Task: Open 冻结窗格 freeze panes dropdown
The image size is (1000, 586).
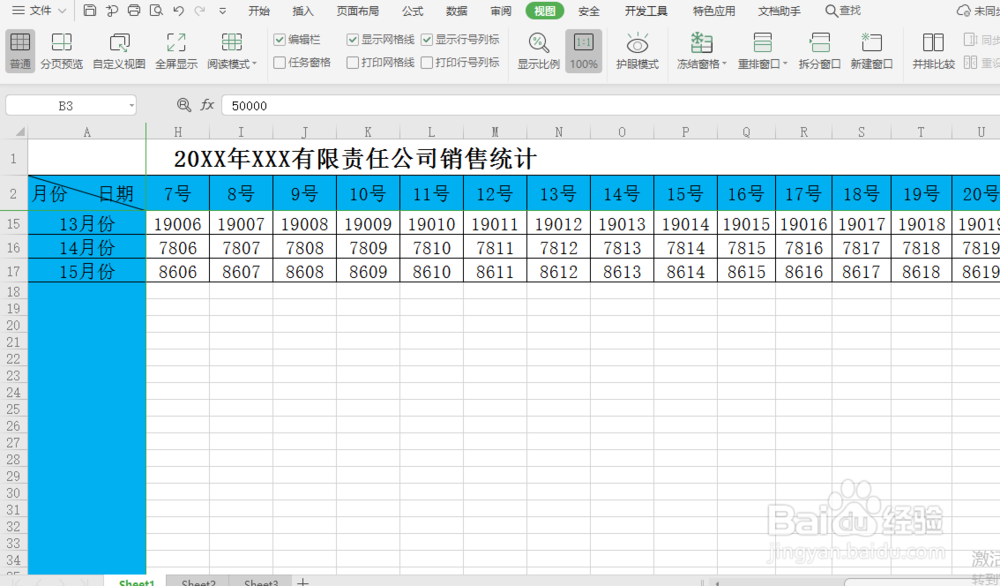Action: tap(702, 51)
